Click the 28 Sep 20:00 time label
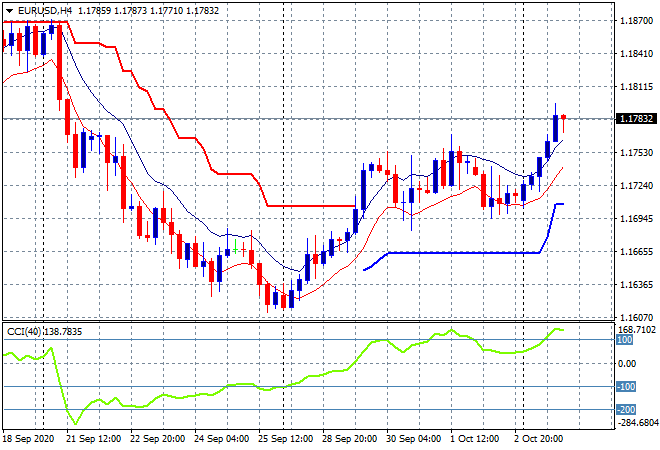This screenshot has width=660, height=450. point(349,439)
